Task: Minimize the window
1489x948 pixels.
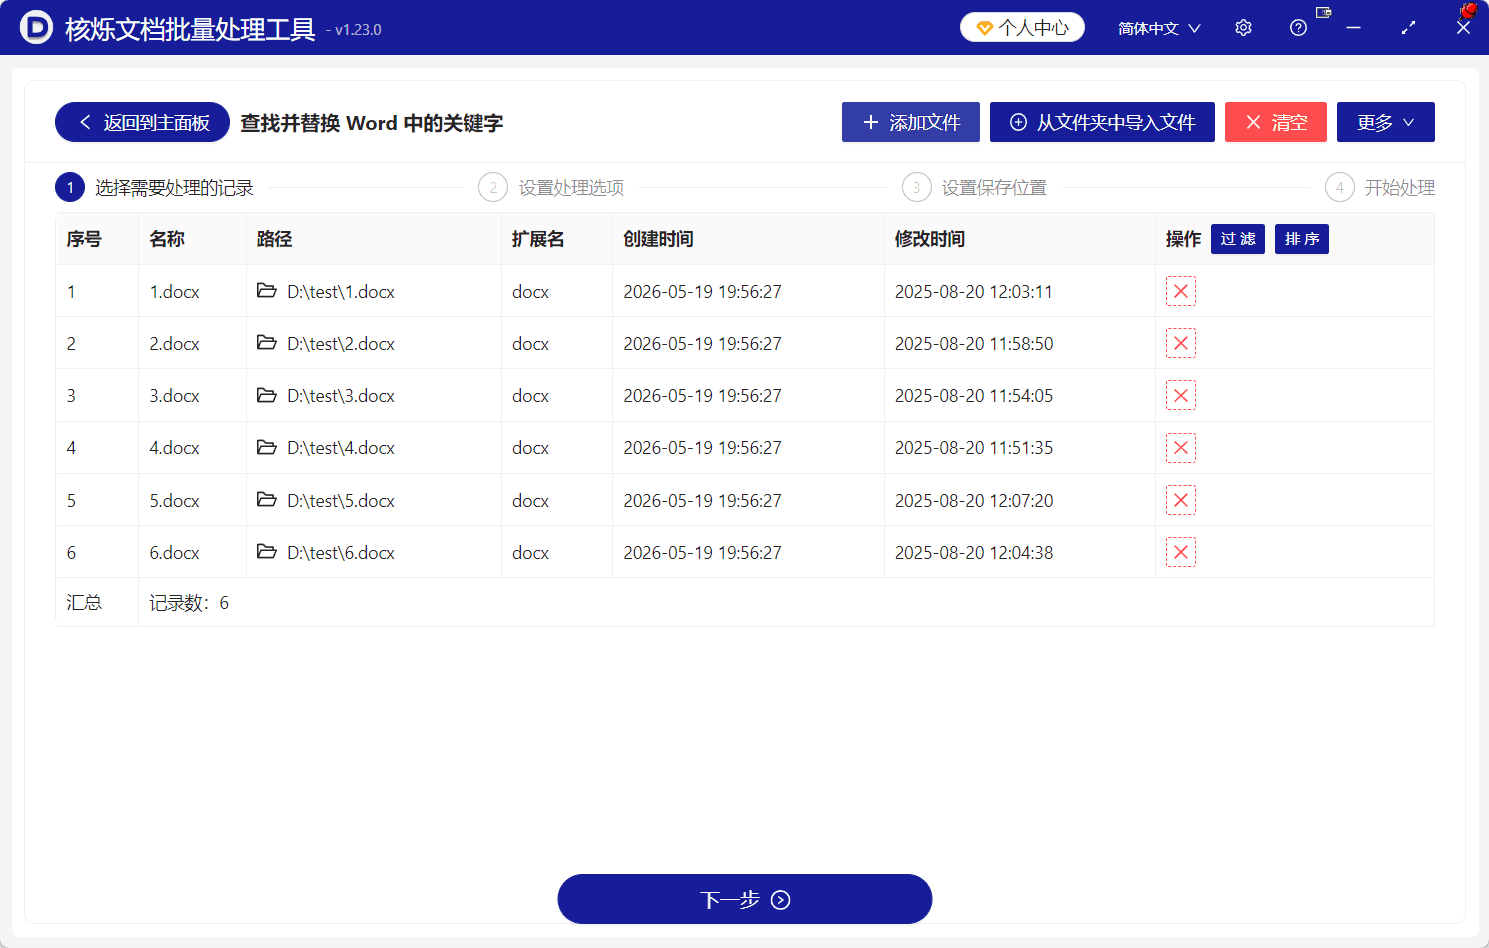Action: pos(1353,28)
